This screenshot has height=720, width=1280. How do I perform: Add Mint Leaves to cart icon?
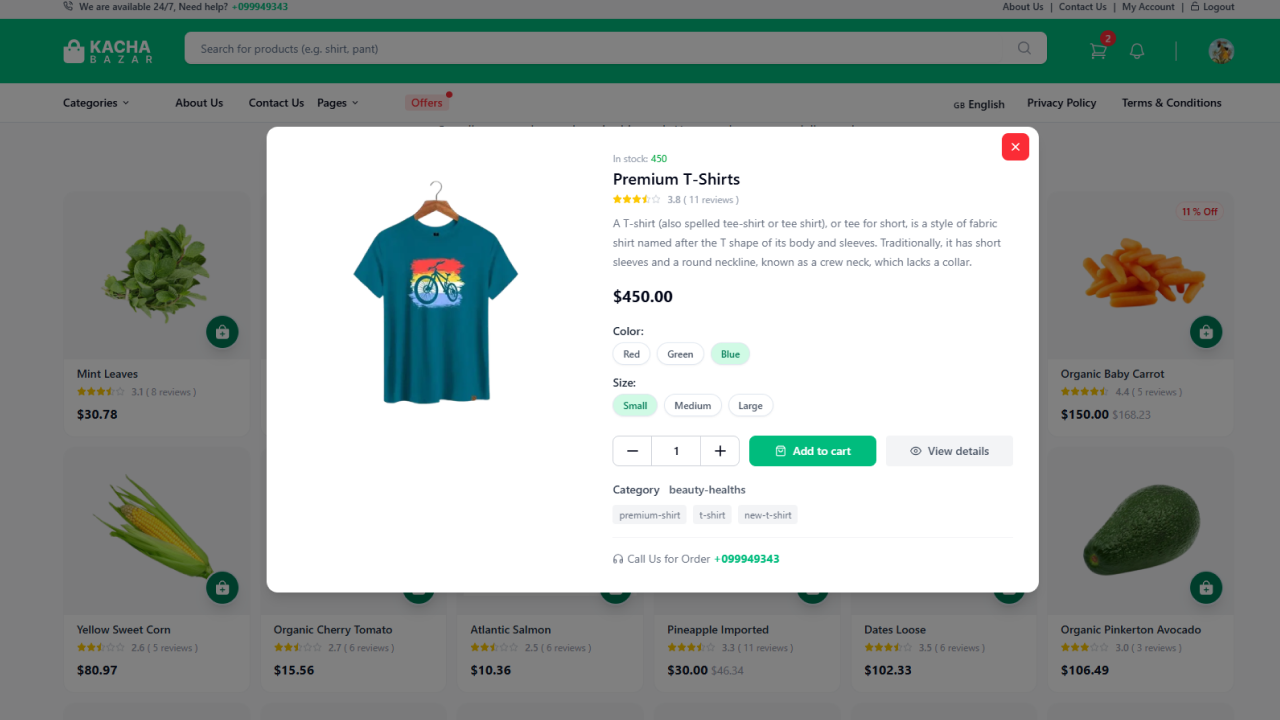pyautogui.click(x=222, y=332)
